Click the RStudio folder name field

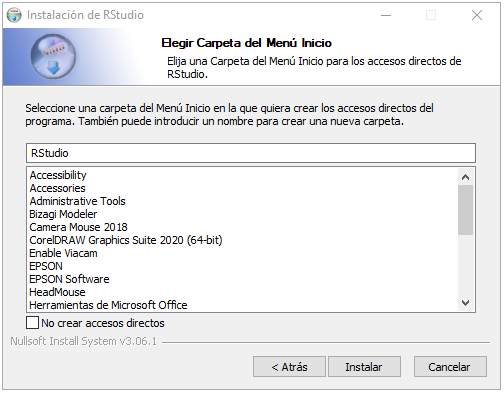[251, 153]
